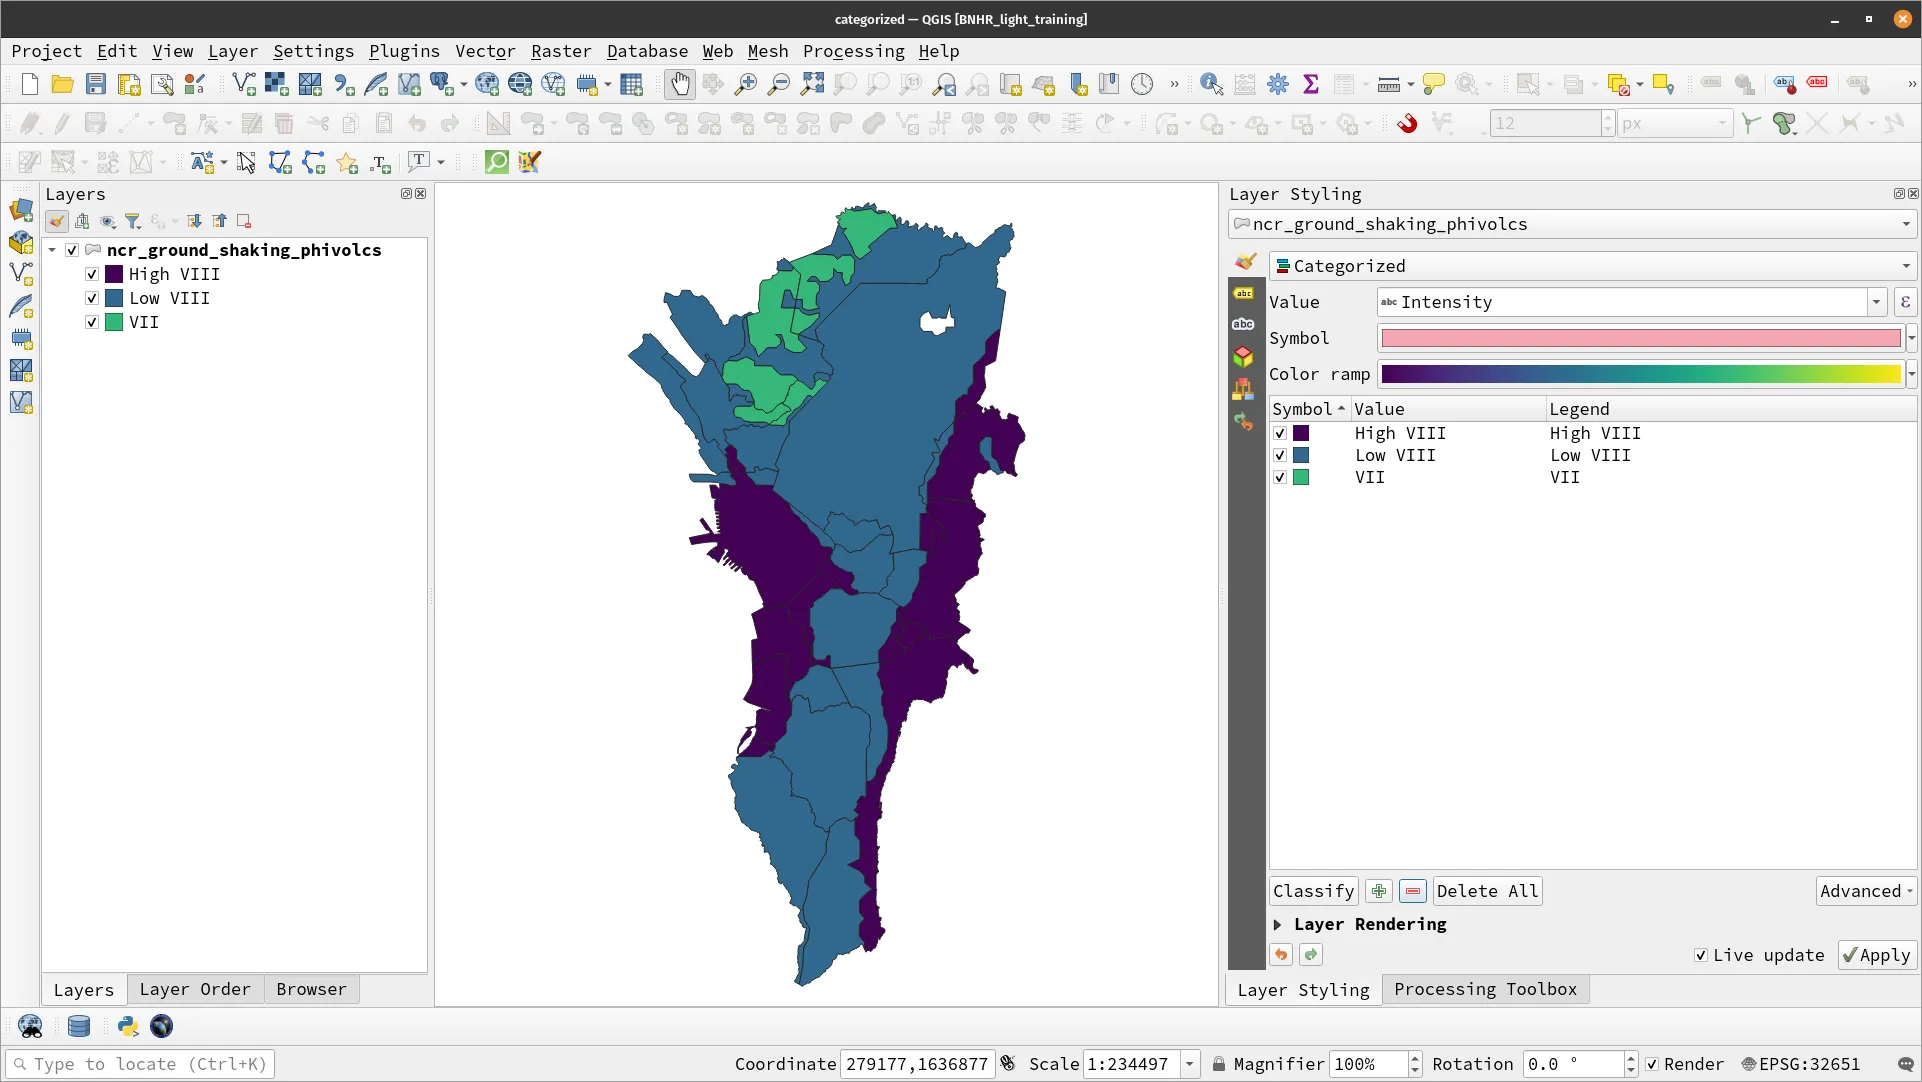Uncheck the High VIII layer visibility
Viewport: 1922px width, 1082px height.
(x=91, y=274)
